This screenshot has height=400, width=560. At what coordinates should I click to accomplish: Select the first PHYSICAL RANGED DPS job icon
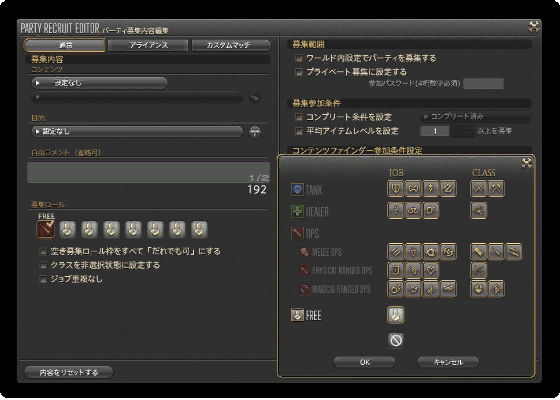(x=395, y=270)
